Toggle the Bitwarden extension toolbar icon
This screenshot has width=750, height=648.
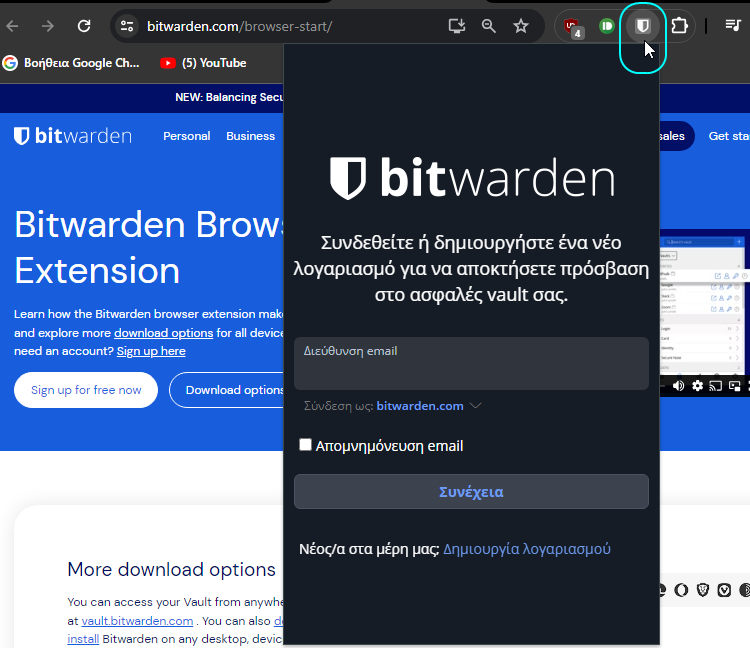(642, 26)
